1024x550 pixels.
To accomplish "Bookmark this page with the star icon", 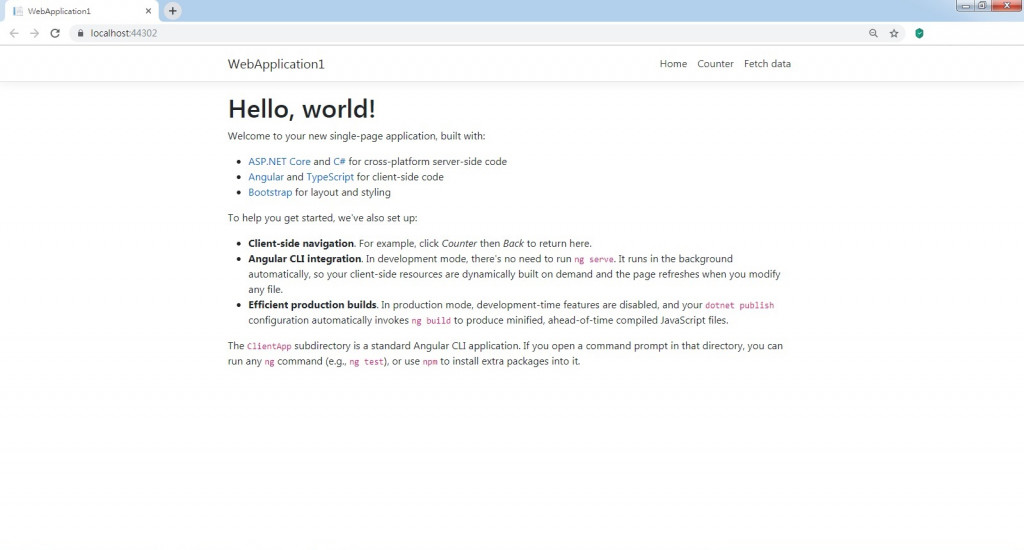I will pos(894,33).
